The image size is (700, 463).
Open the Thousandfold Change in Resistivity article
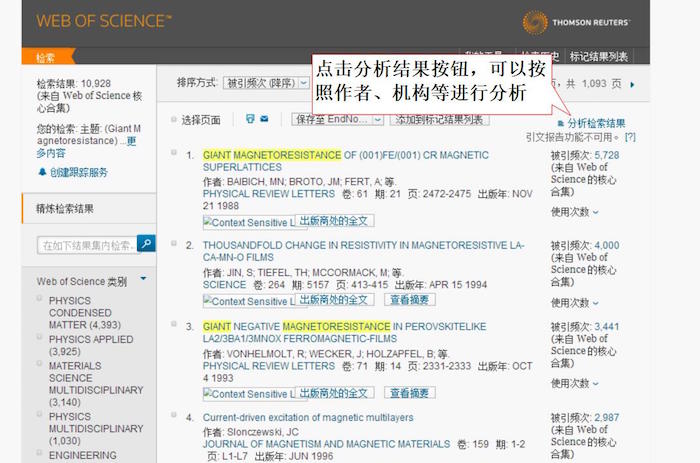[363, 251]
